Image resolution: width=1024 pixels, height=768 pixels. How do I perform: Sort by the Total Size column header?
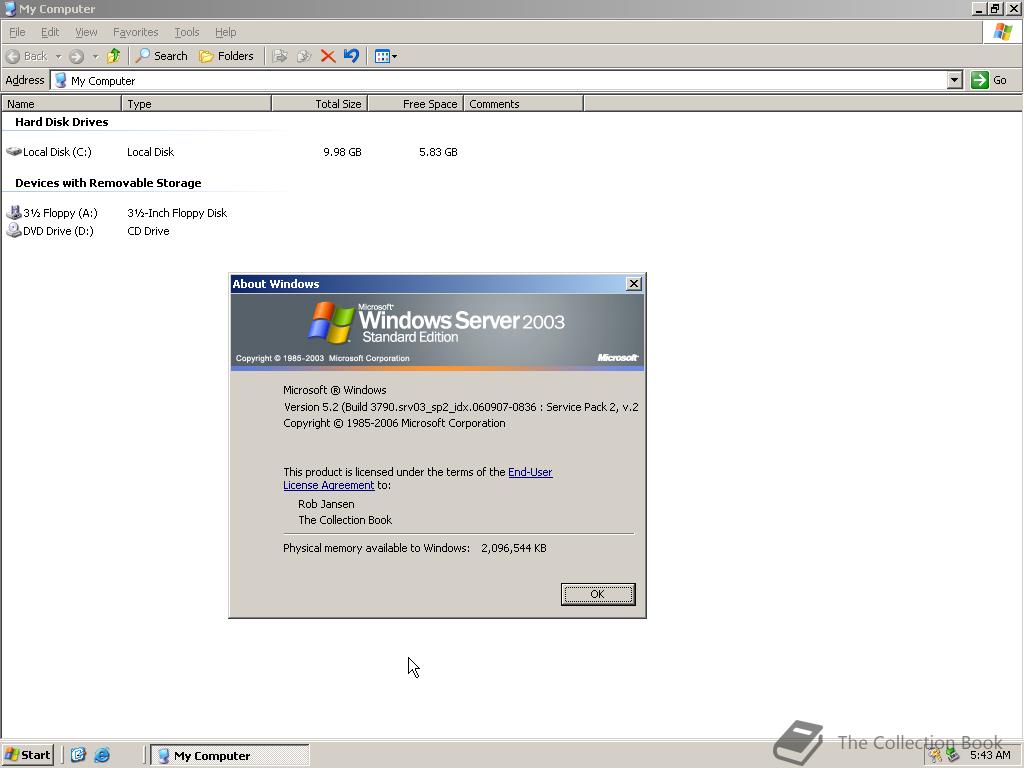pyautogui.click(x=320, y=104)
